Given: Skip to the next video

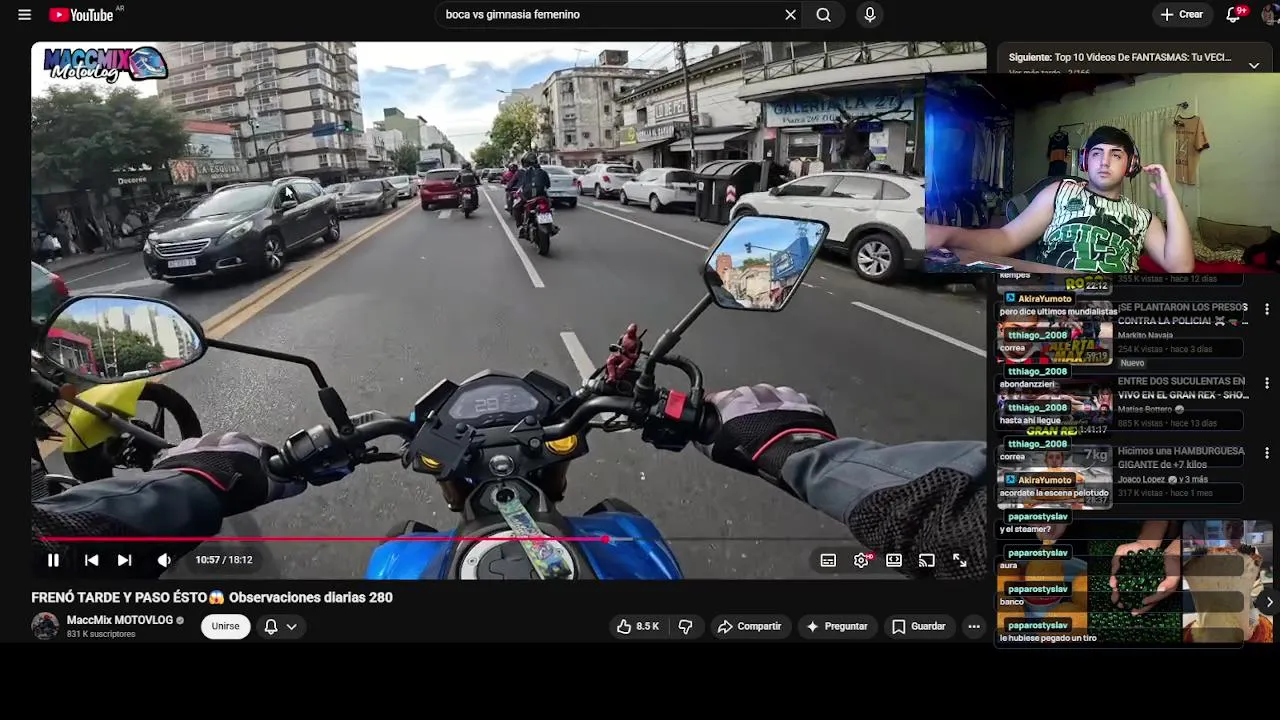Looking at the screenshot, I should tap(124, 560).
